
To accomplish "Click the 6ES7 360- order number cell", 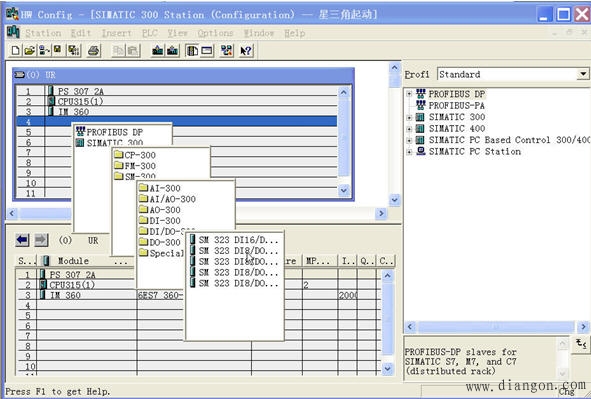I will click(x=160, y=295).
